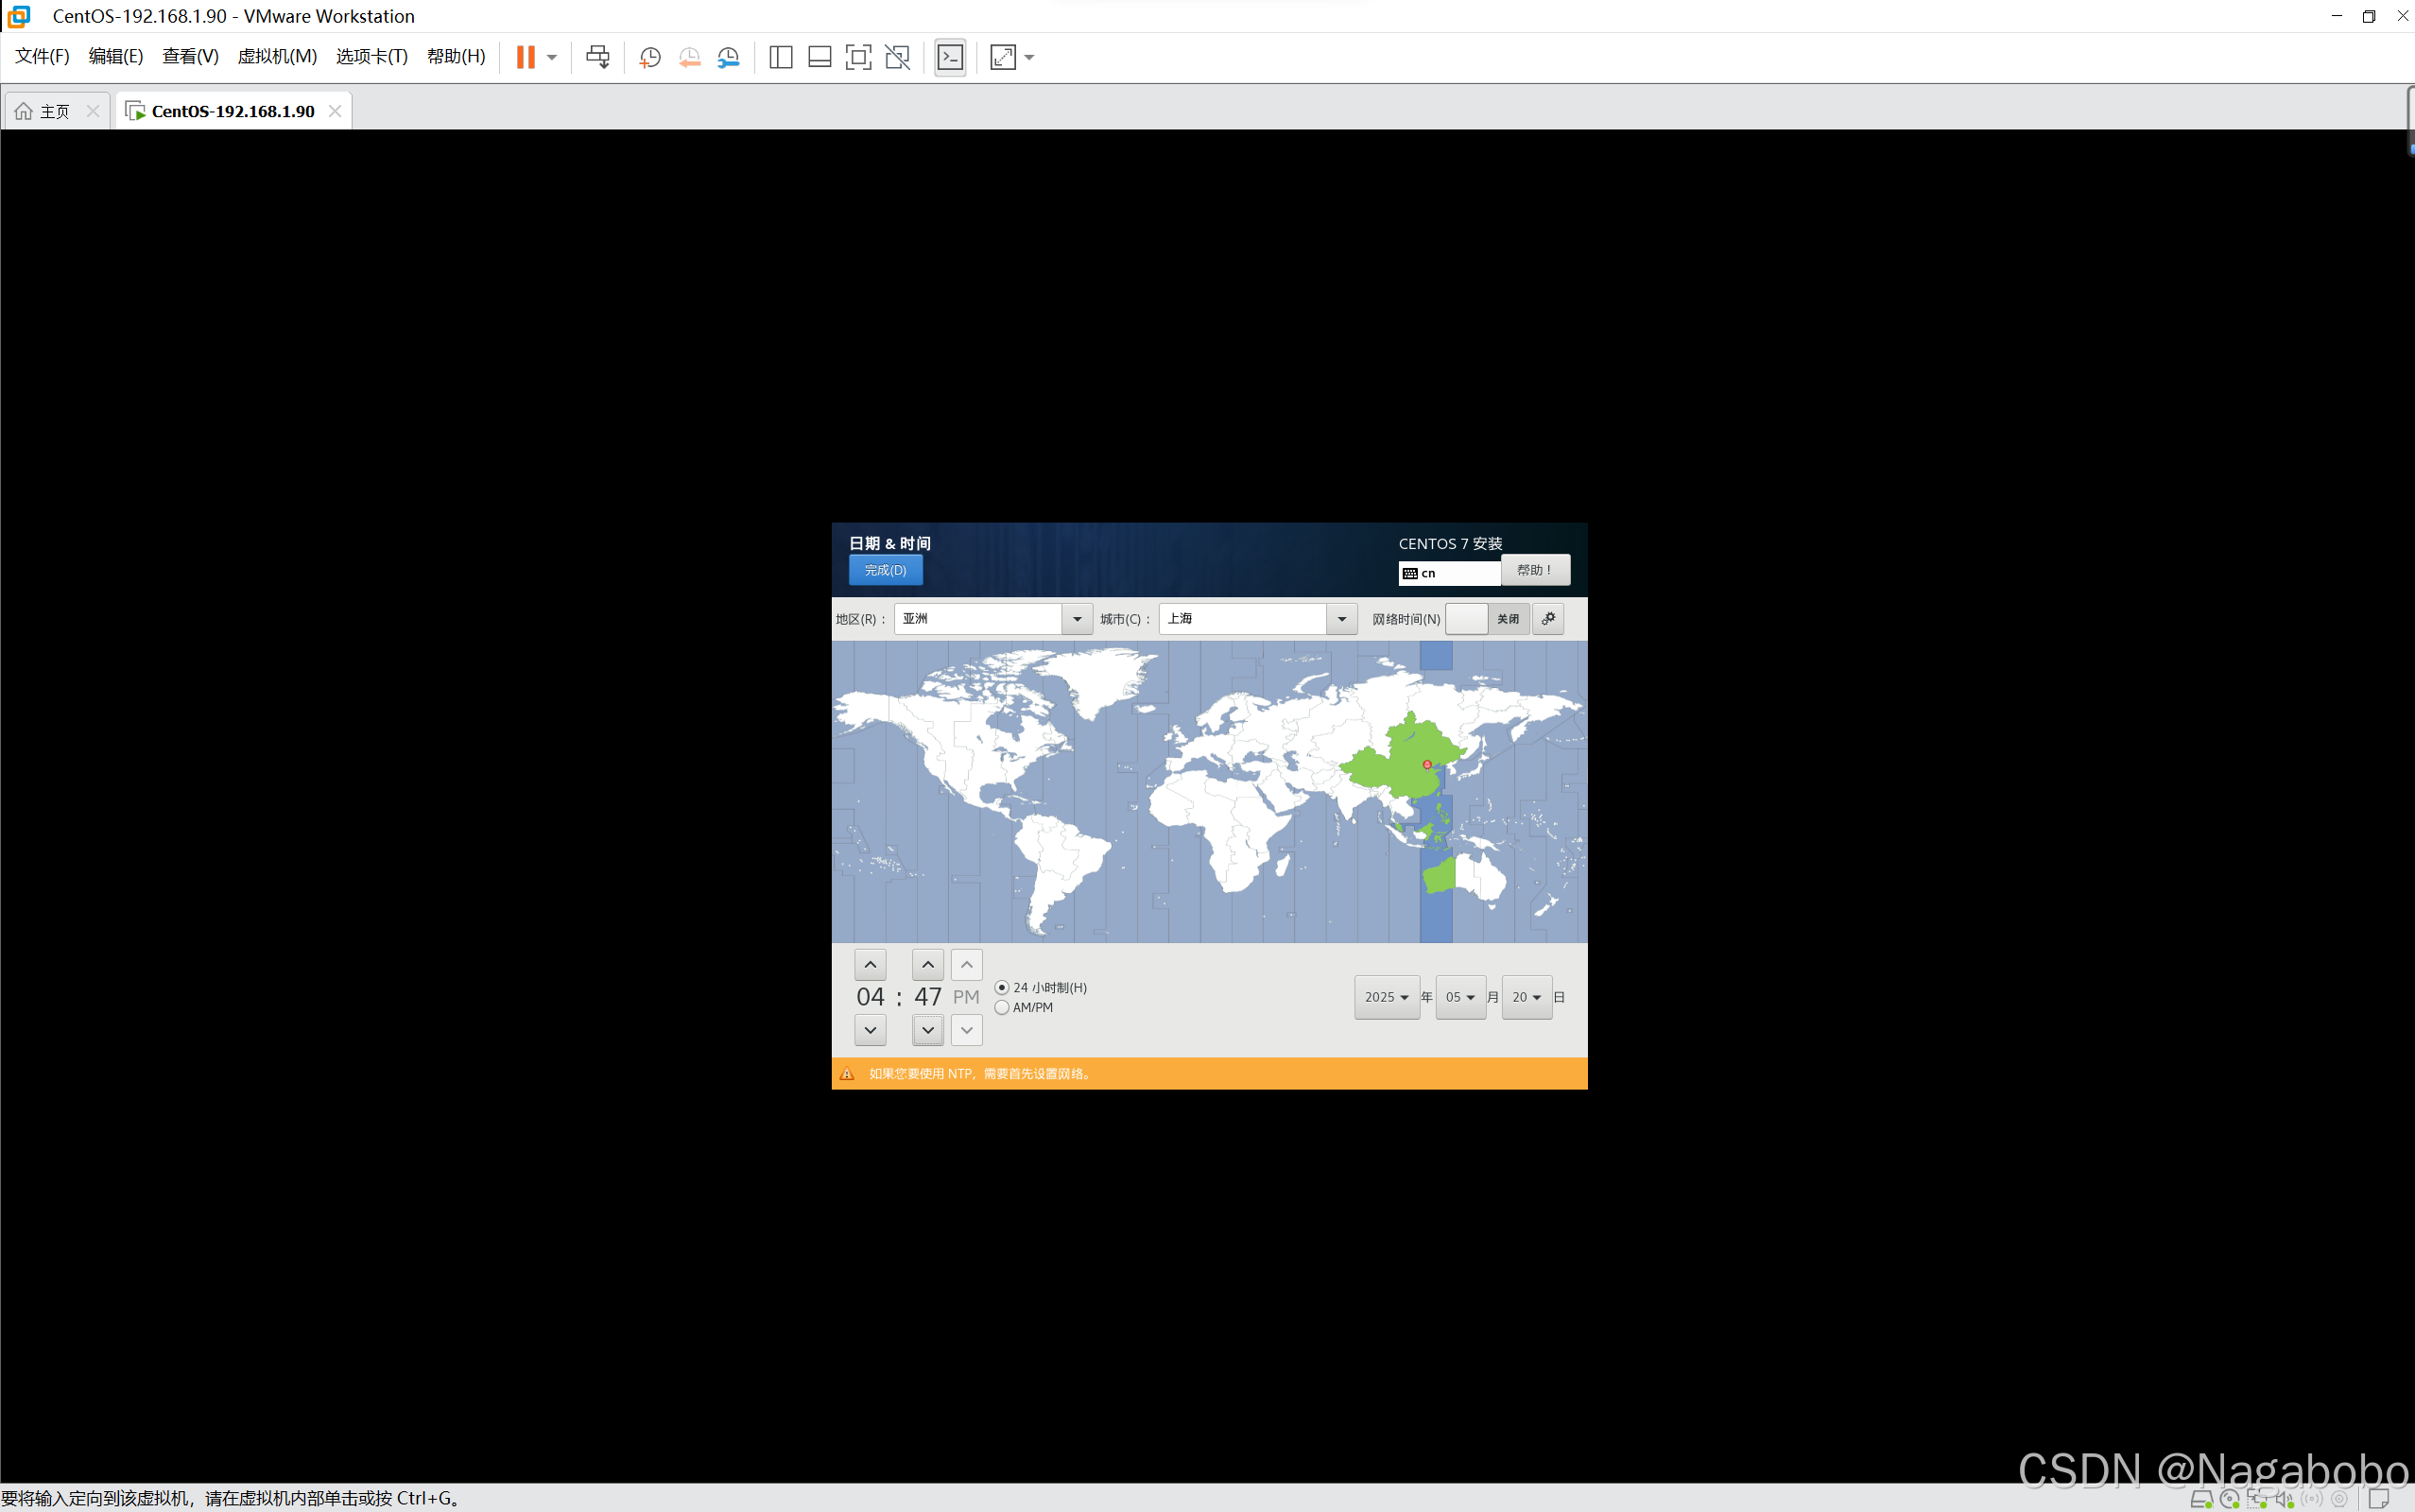Open the year dropdown 2025
Screen dimensions: 2415x1512
point(1386,997)
